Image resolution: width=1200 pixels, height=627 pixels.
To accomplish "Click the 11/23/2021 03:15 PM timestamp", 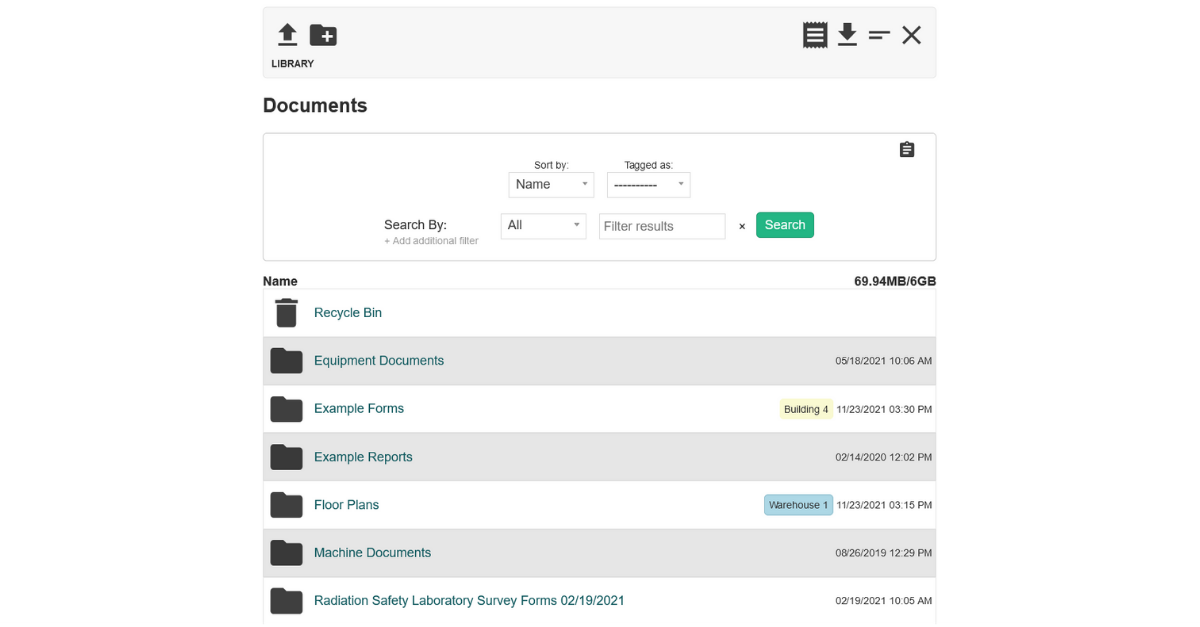I will [884, 505].
